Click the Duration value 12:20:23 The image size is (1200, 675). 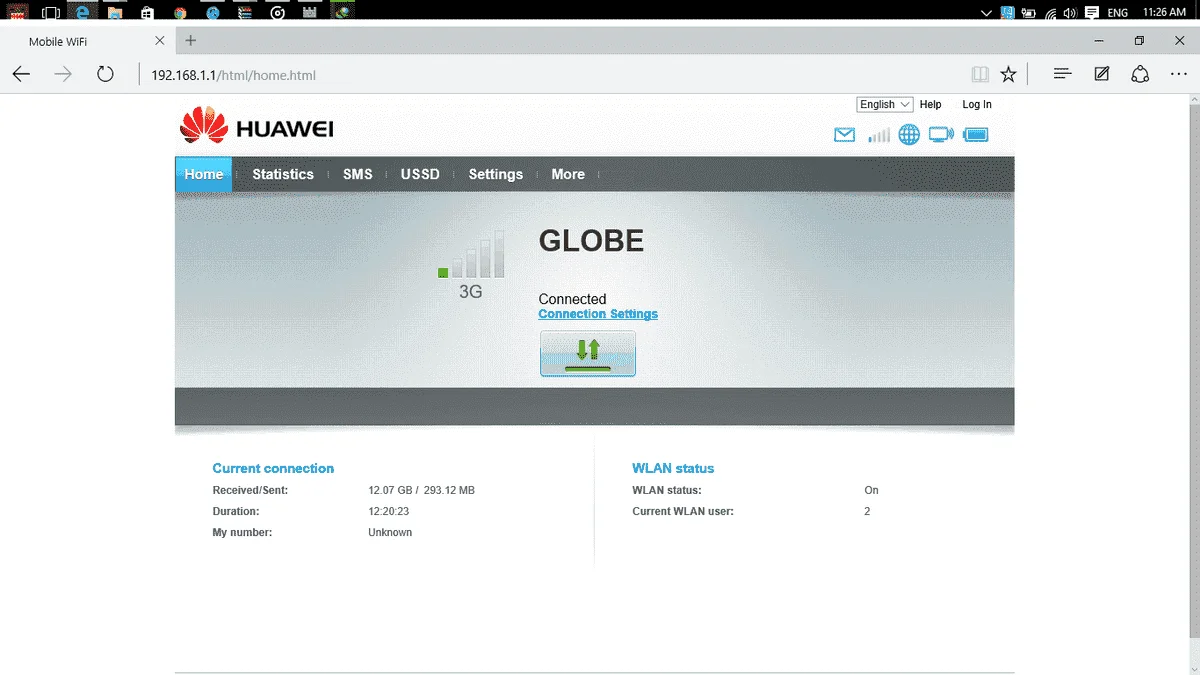389,511
